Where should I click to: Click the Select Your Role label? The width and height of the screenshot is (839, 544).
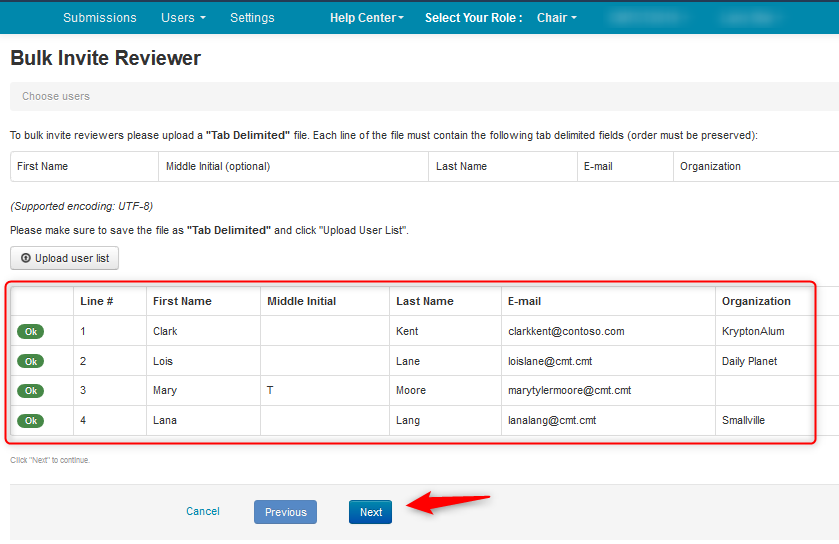(474, 18)
